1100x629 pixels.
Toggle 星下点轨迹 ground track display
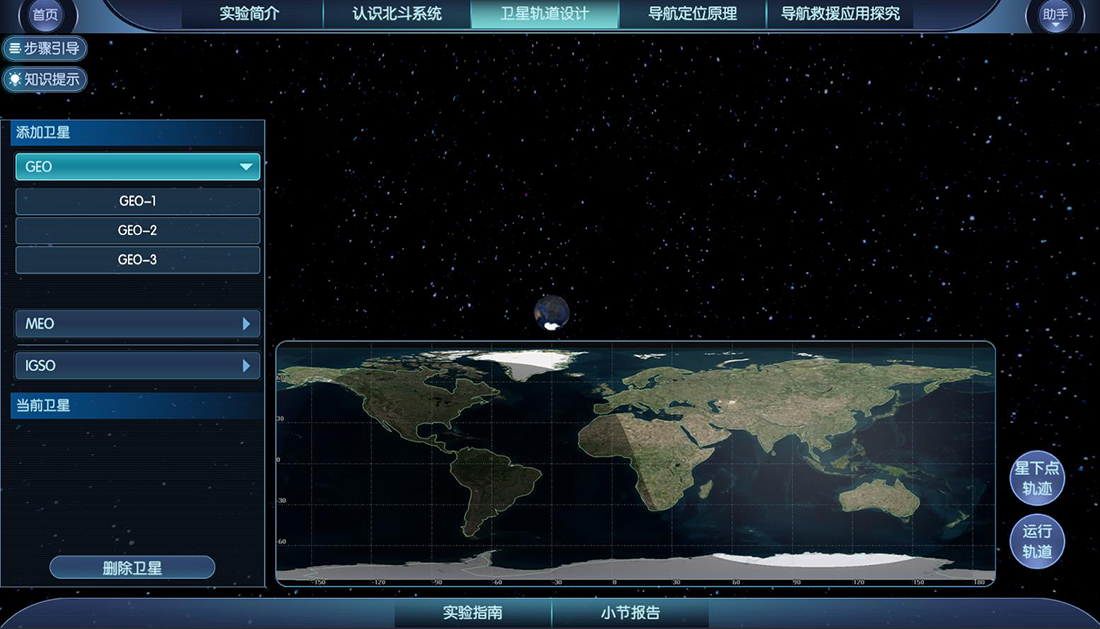[x=1037, y=478]
